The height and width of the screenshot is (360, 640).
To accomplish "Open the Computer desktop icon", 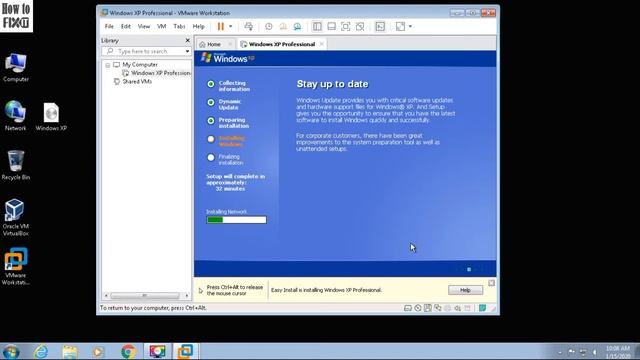I will [x=16, y=68].
